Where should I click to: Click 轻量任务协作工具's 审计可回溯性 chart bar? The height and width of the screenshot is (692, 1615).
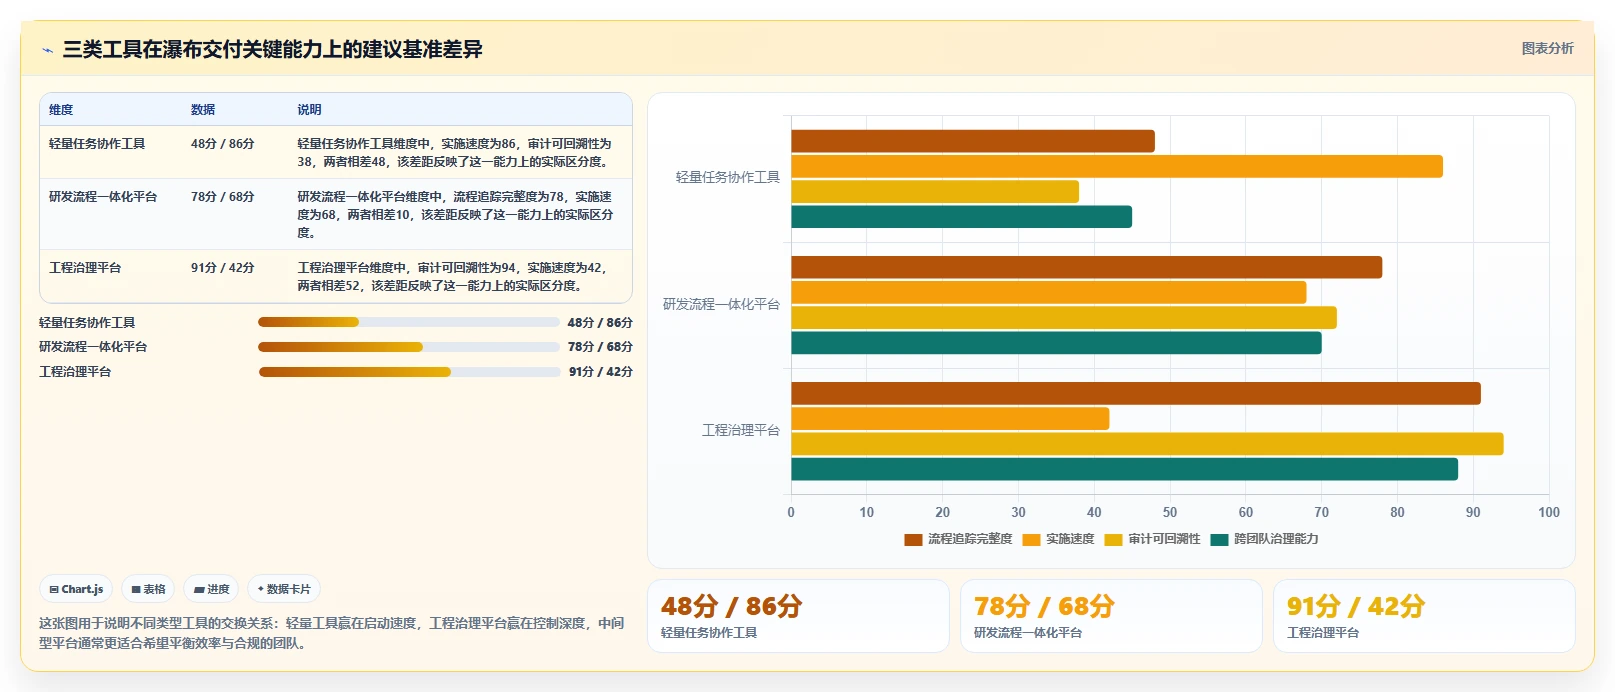(x=935, y=191)
